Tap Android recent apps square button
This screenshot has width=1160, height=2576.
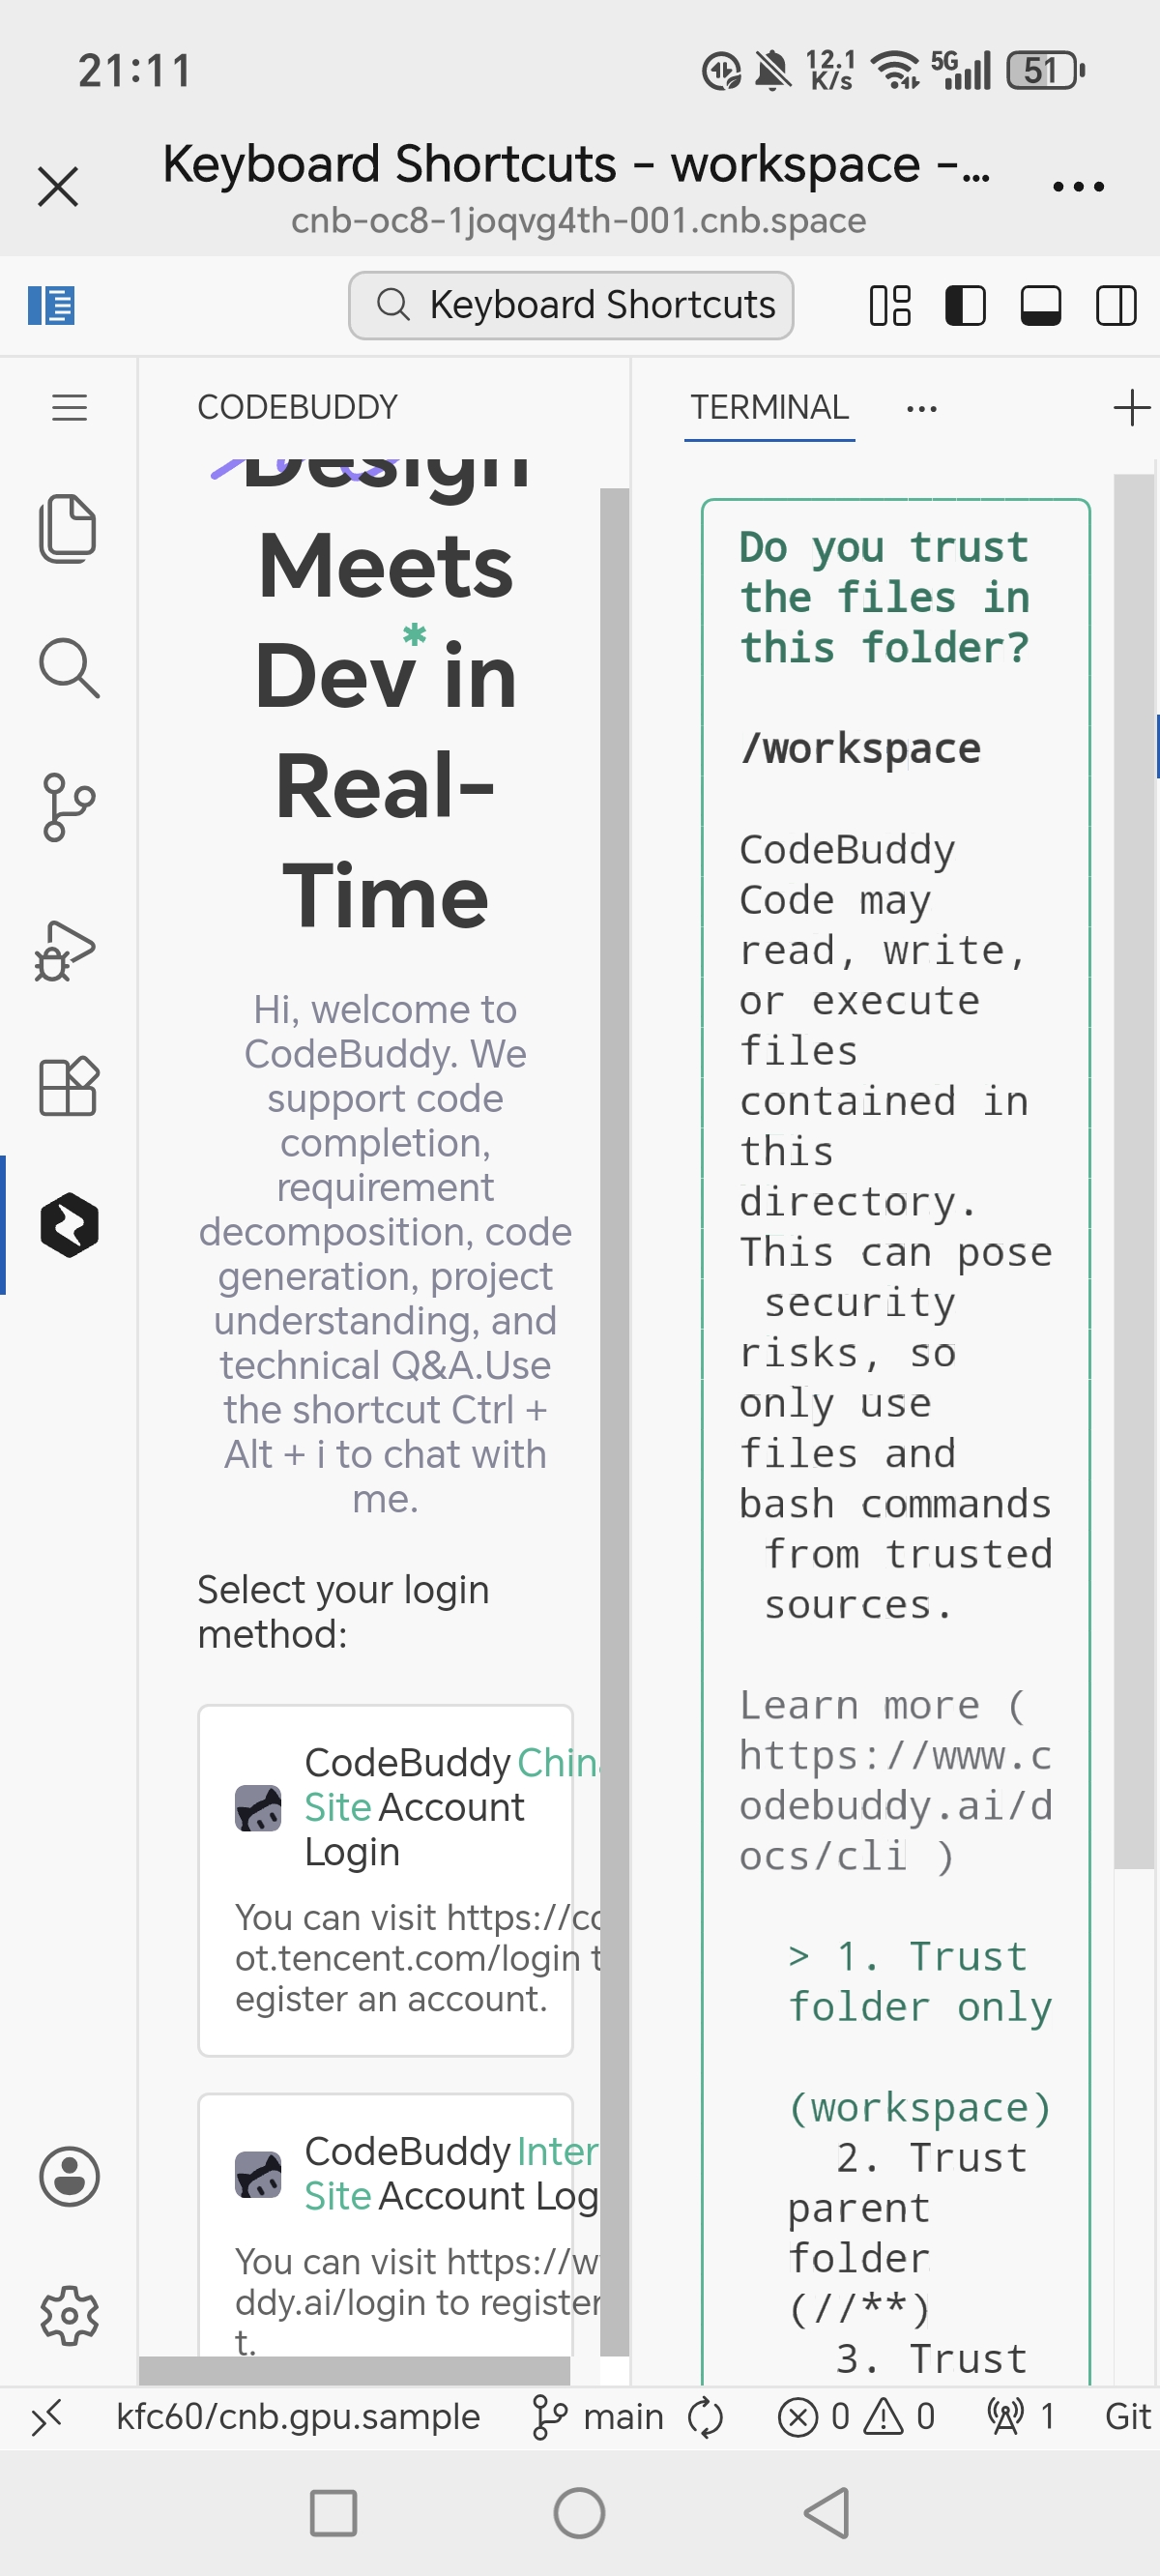pos(333,2513)
